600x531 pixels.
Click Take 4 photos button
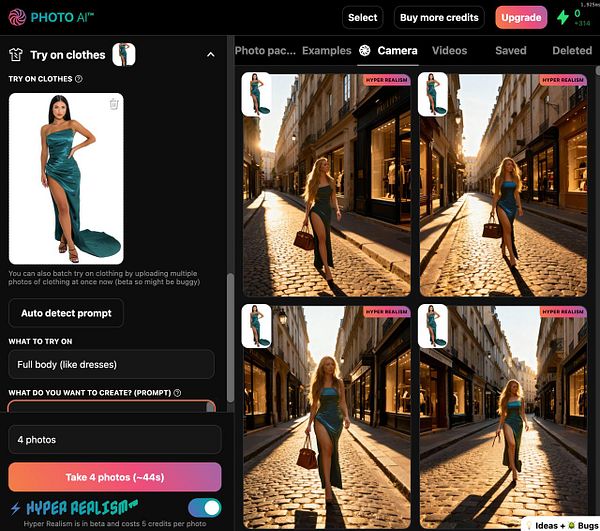click(115, 477)
